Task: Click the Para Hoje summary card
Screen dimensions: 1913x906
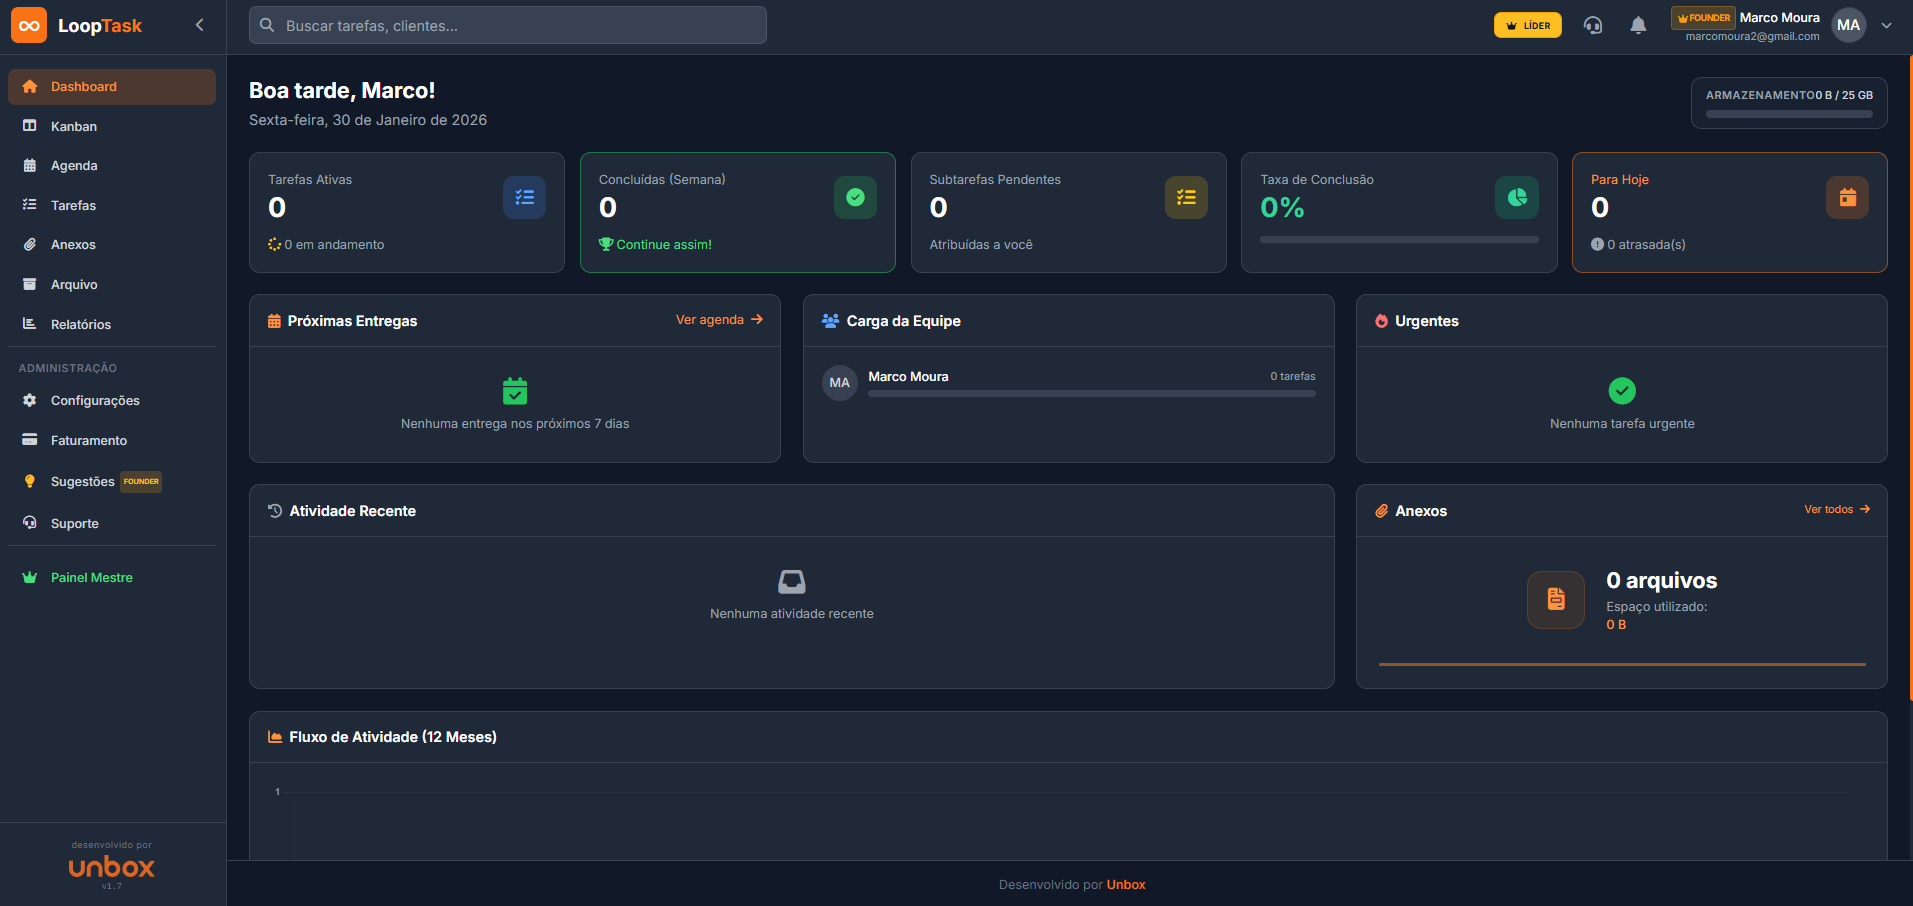Action: pos(1729,212)
